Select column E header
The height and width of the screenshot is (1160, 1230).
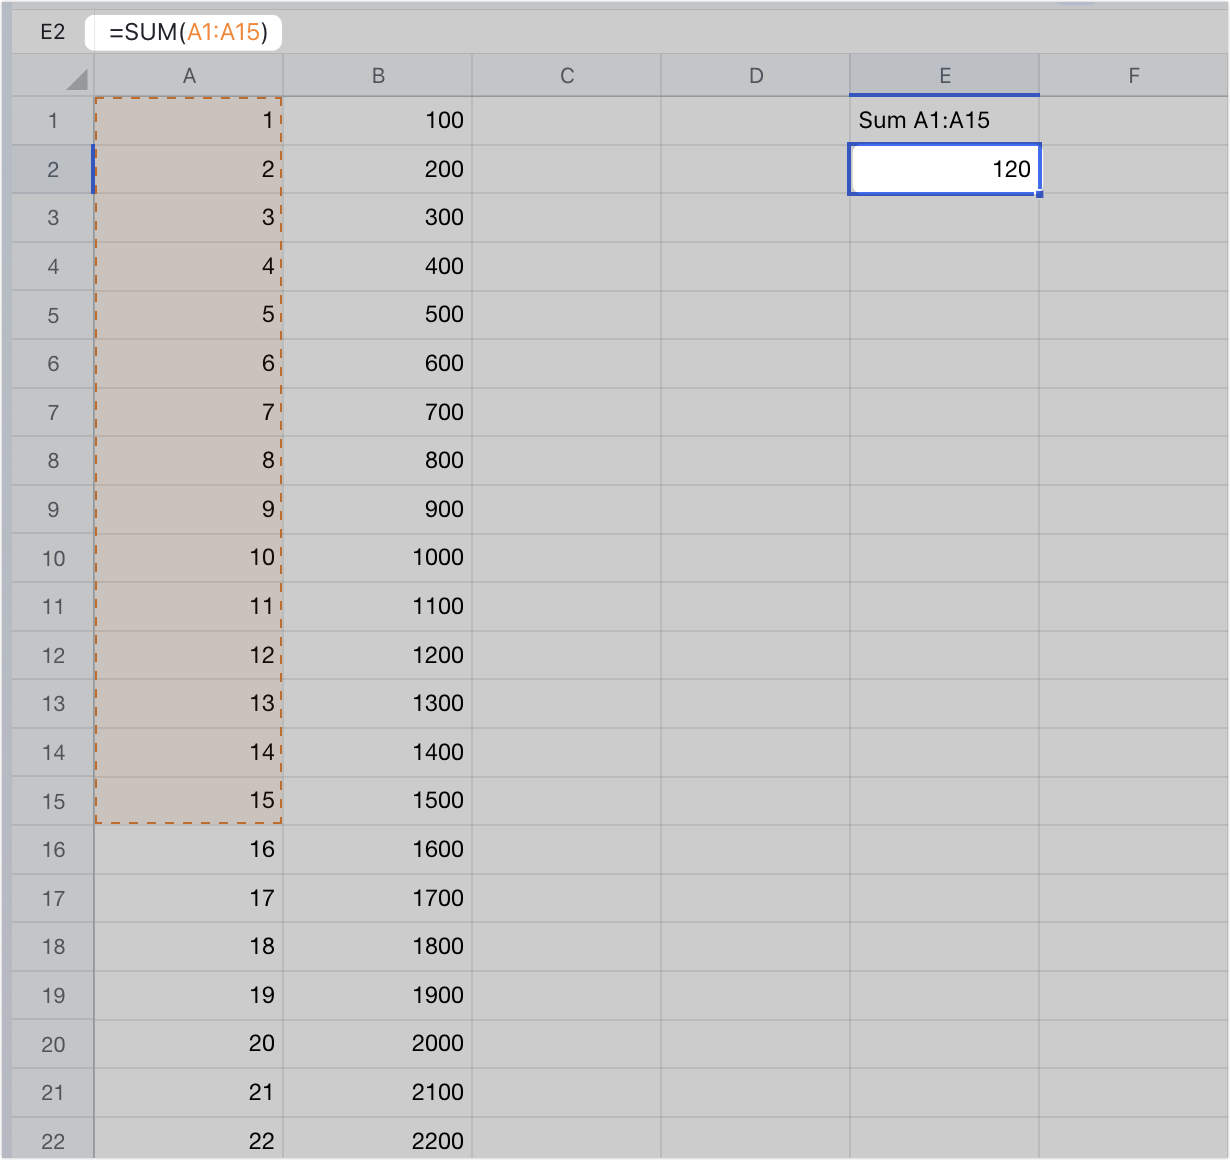pyautogui.click(x=944, y=76)
